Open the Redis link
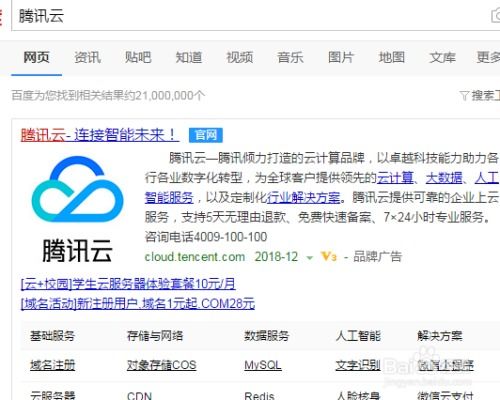This screenshot has height=400, width=500. click(259, 395)
